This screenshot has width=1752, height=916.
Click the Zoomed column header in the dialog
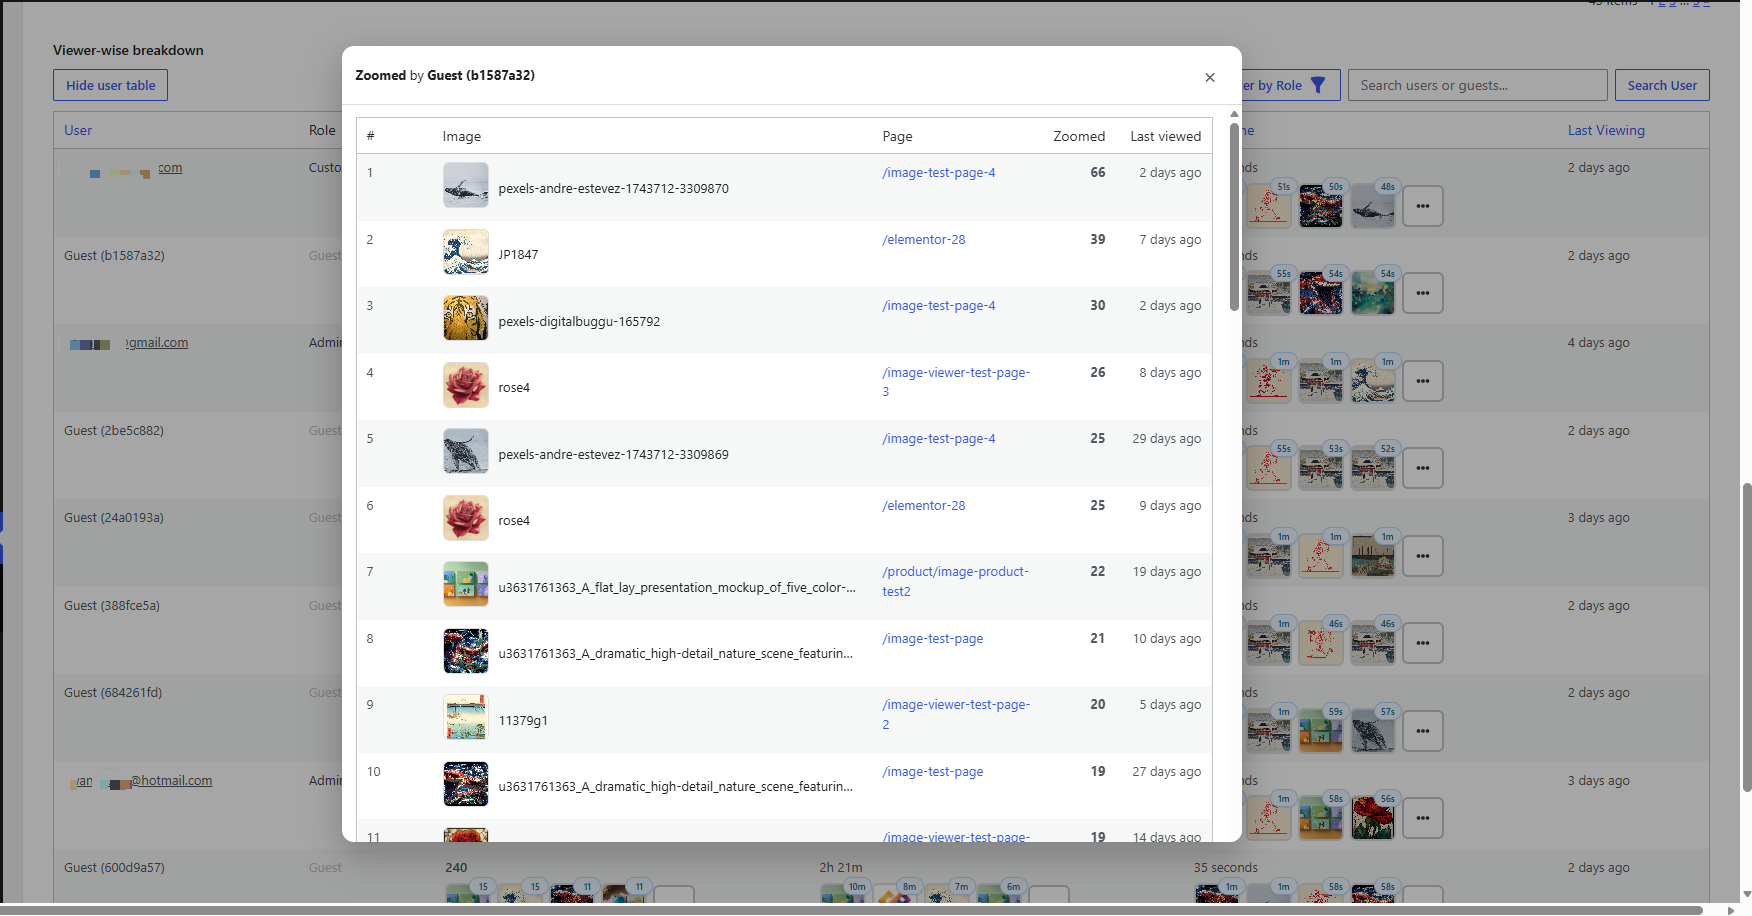click(1079, 136)
